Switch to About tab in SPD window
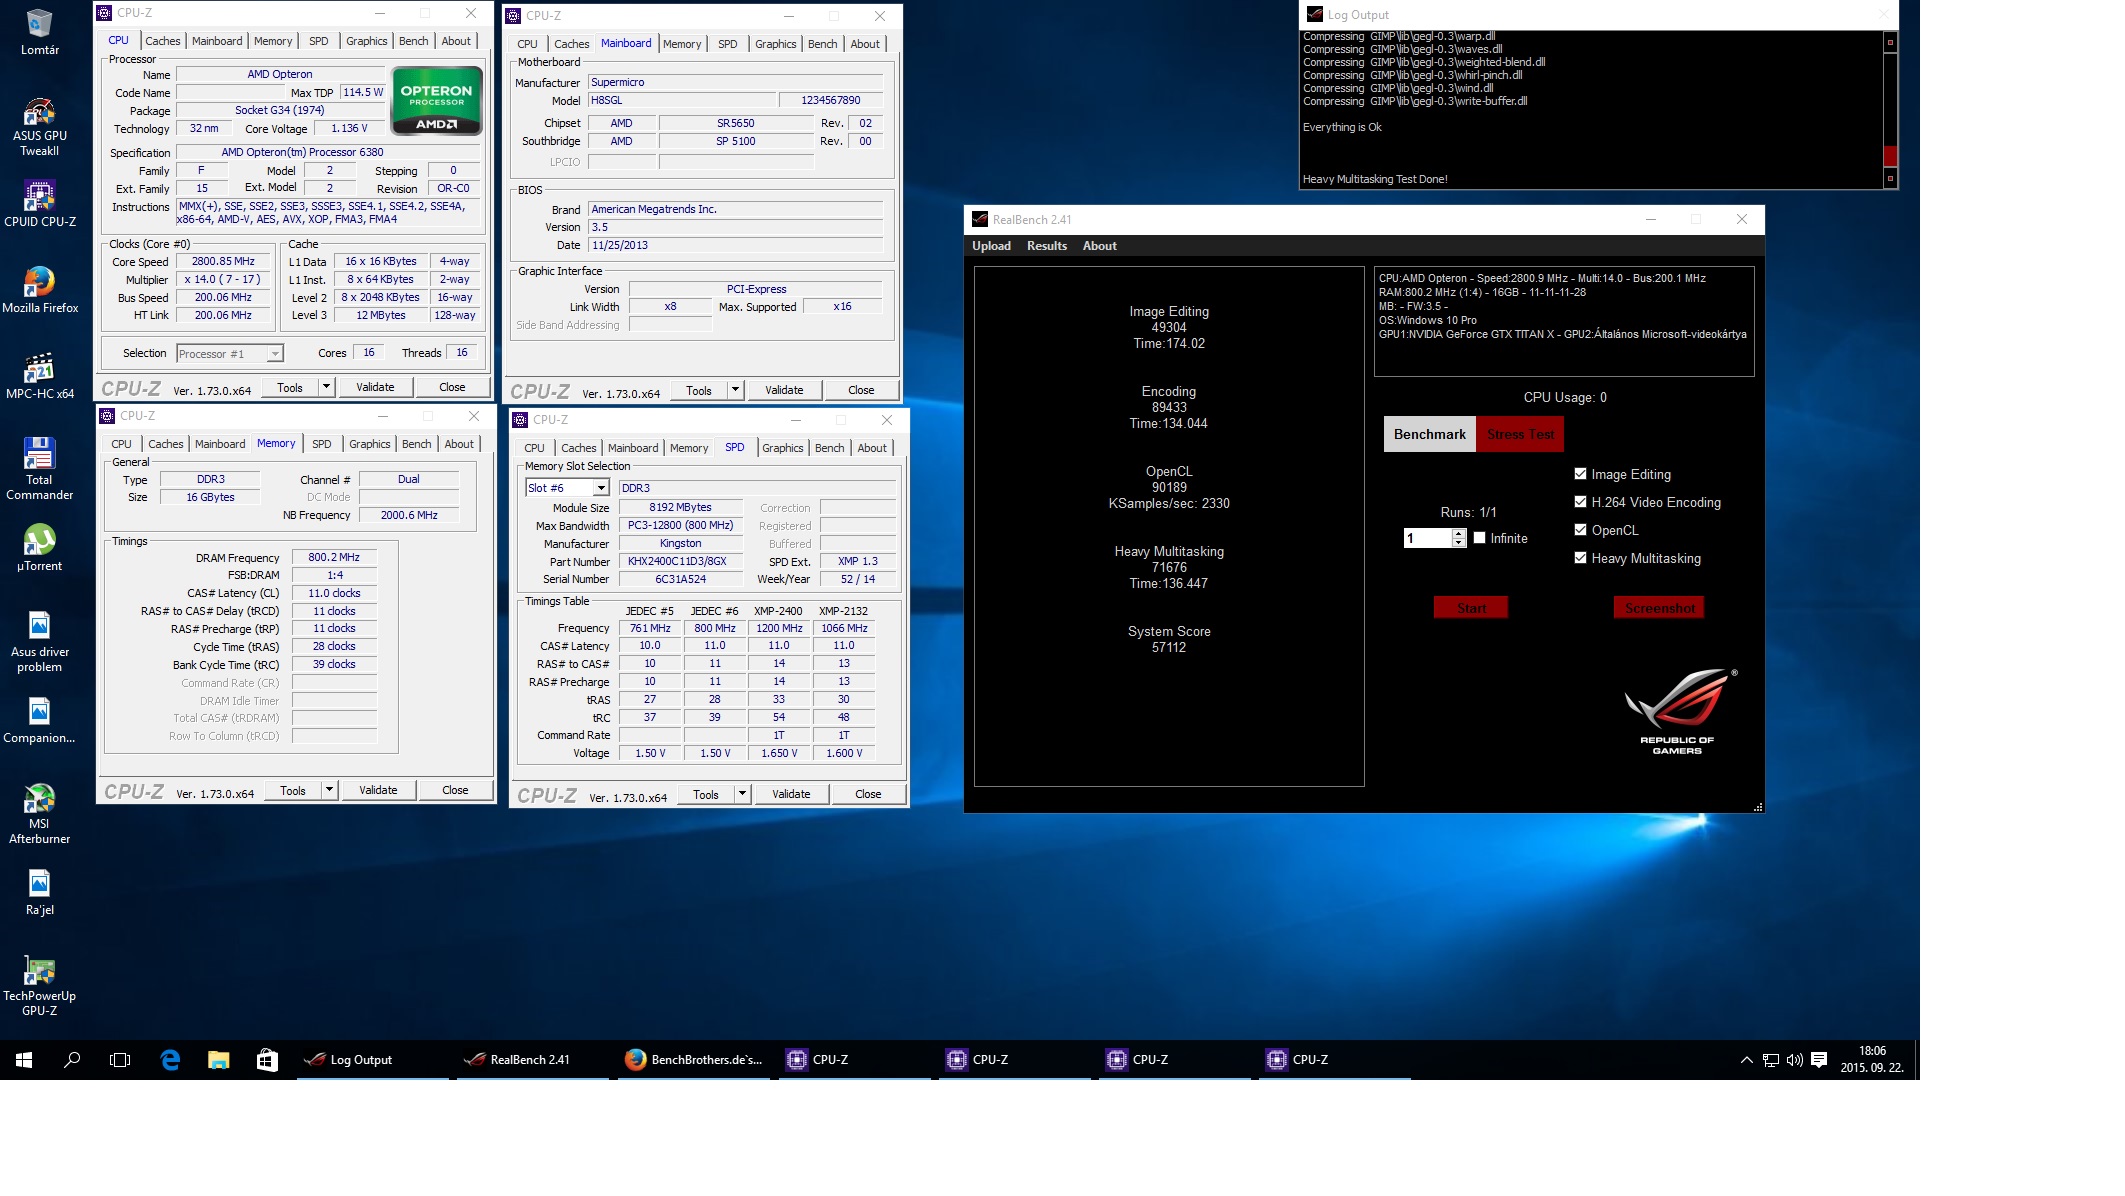This screenshot has width=2125, height=1196. 871,448
